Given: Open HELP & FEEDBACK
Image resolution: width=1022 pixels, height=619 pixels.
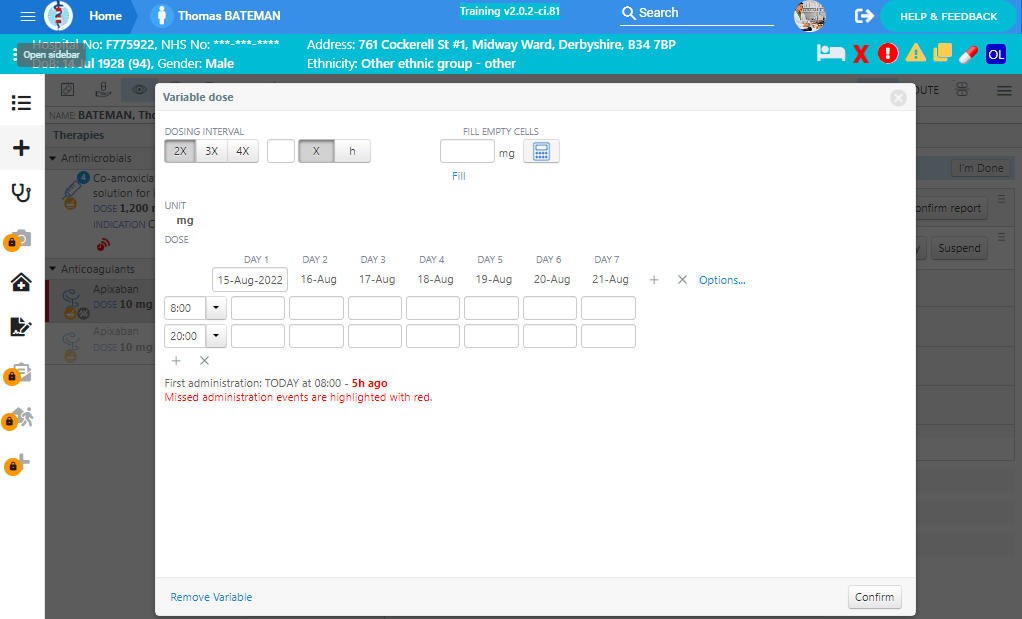Looking at the screenshot, I should [x=948, y=16].
